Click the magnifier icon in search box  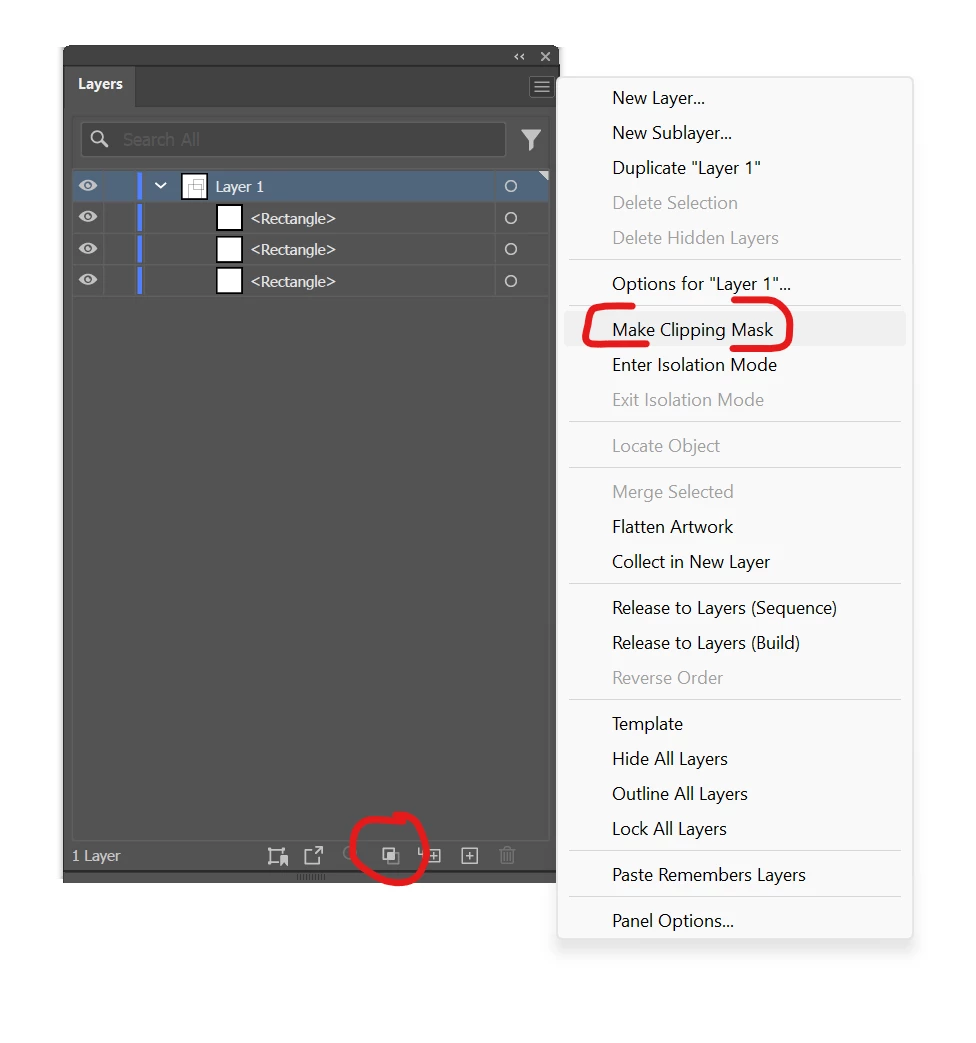100,138
